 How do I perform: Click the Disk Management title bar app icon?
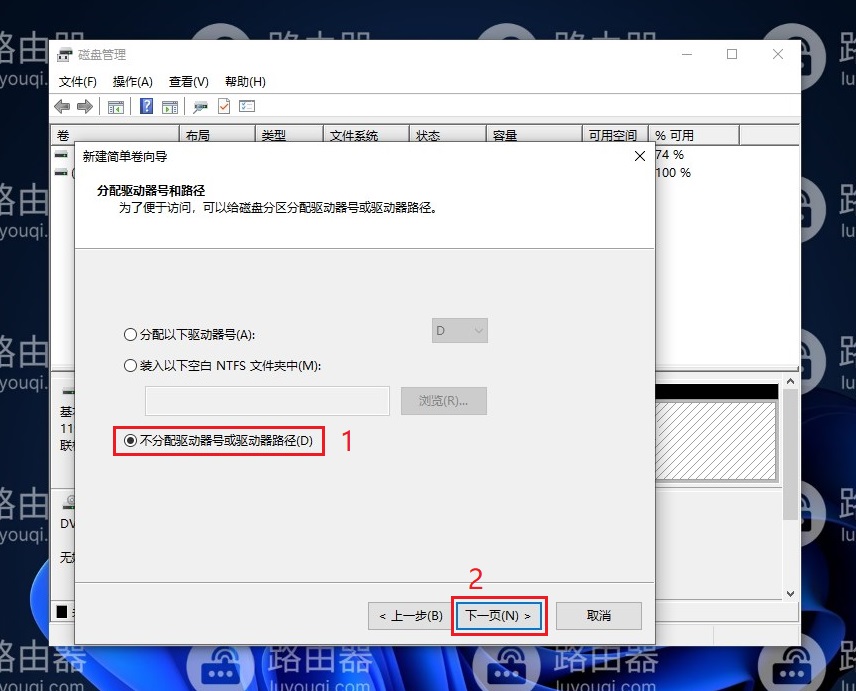[x=65, y=55]
